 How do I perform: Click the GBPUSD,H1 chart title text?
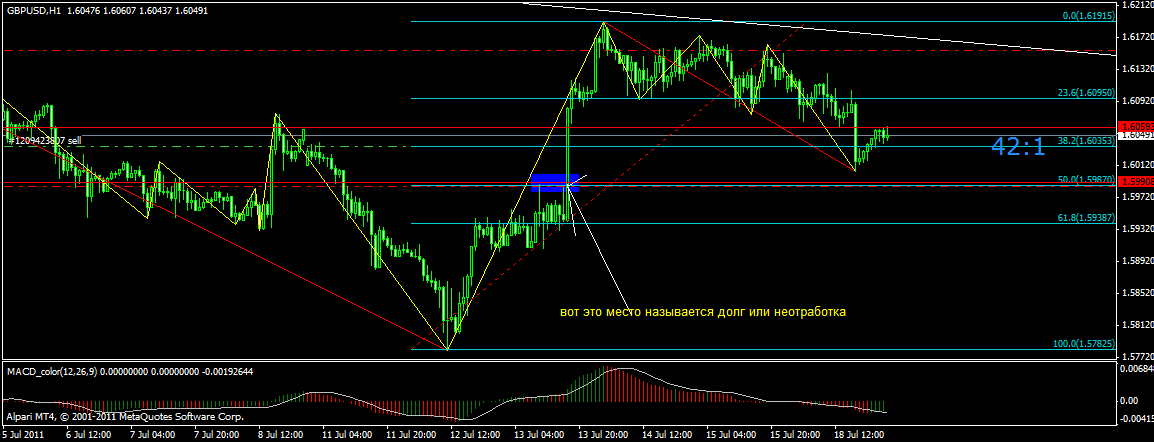click(34, 10)
